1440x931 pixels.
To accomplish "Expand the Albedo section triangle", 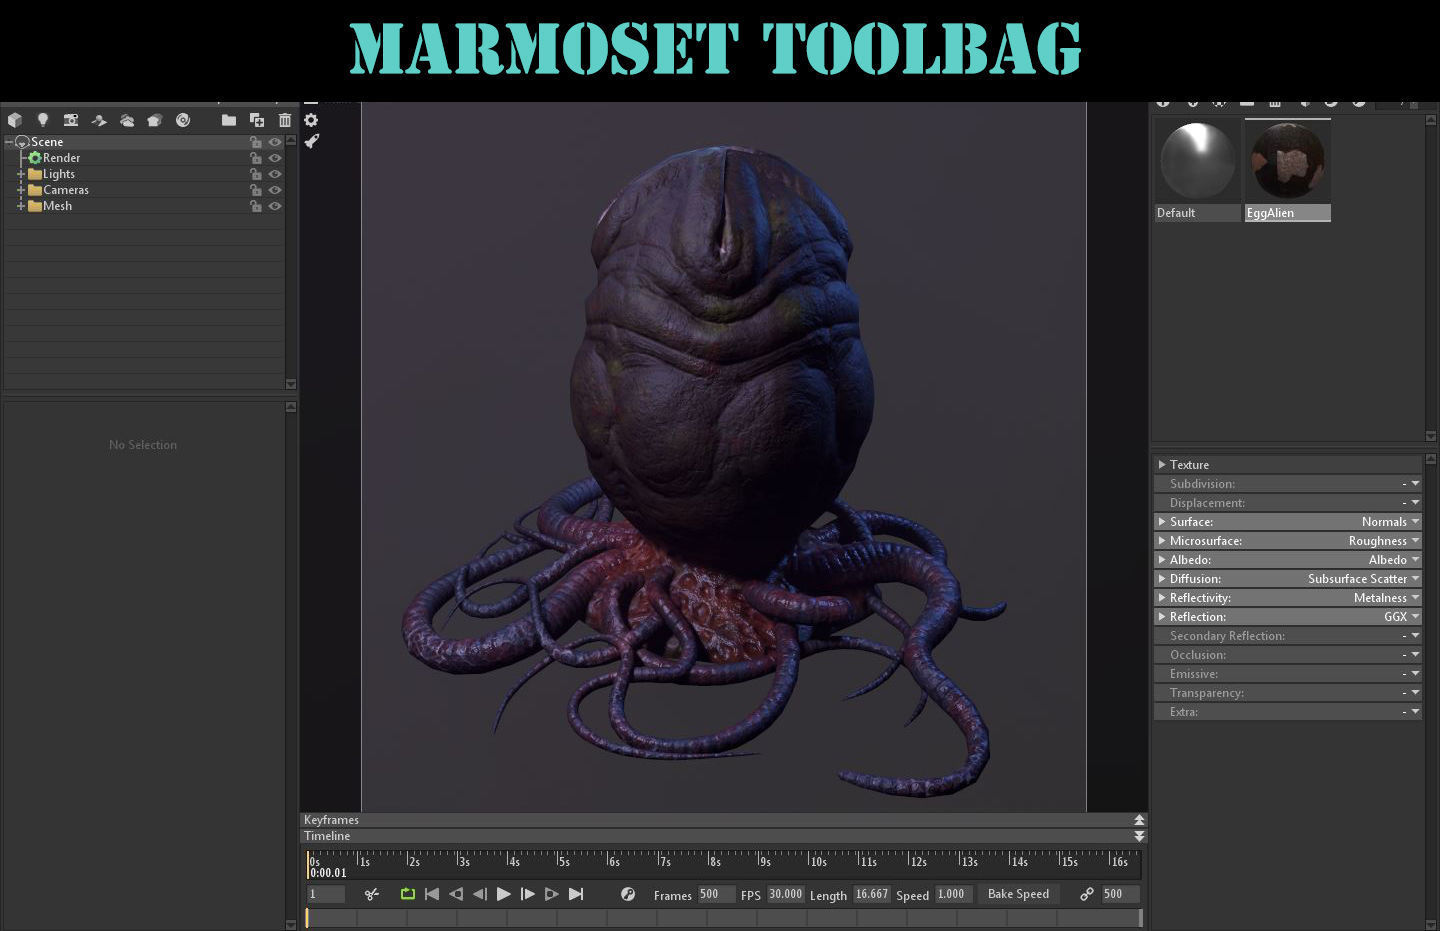I will pyautogui.click(x=1162, y=560).
